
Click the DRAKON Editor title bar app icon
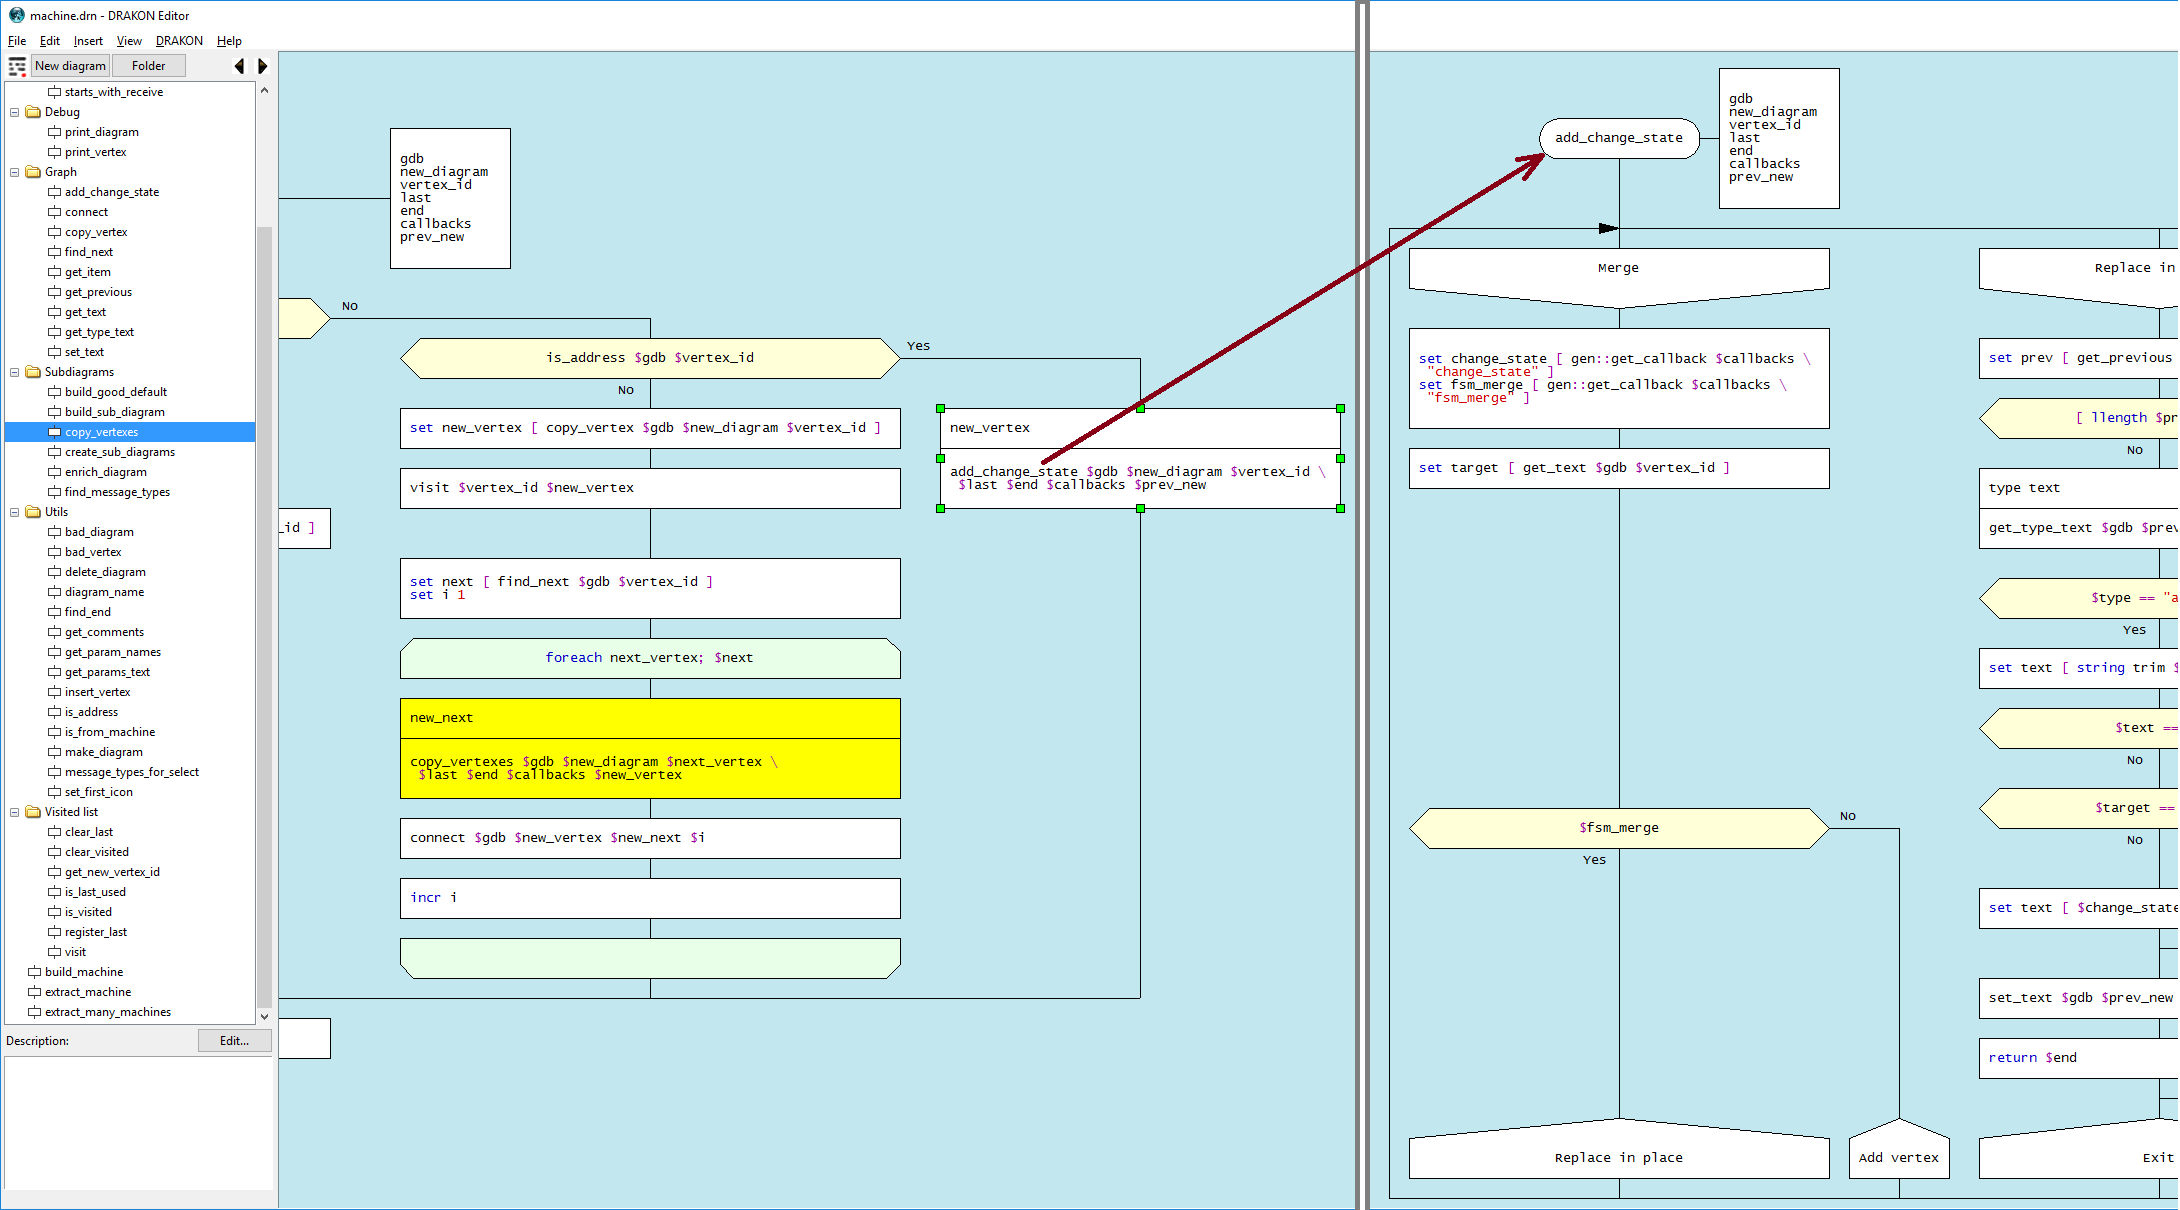(x=16, y=15)
